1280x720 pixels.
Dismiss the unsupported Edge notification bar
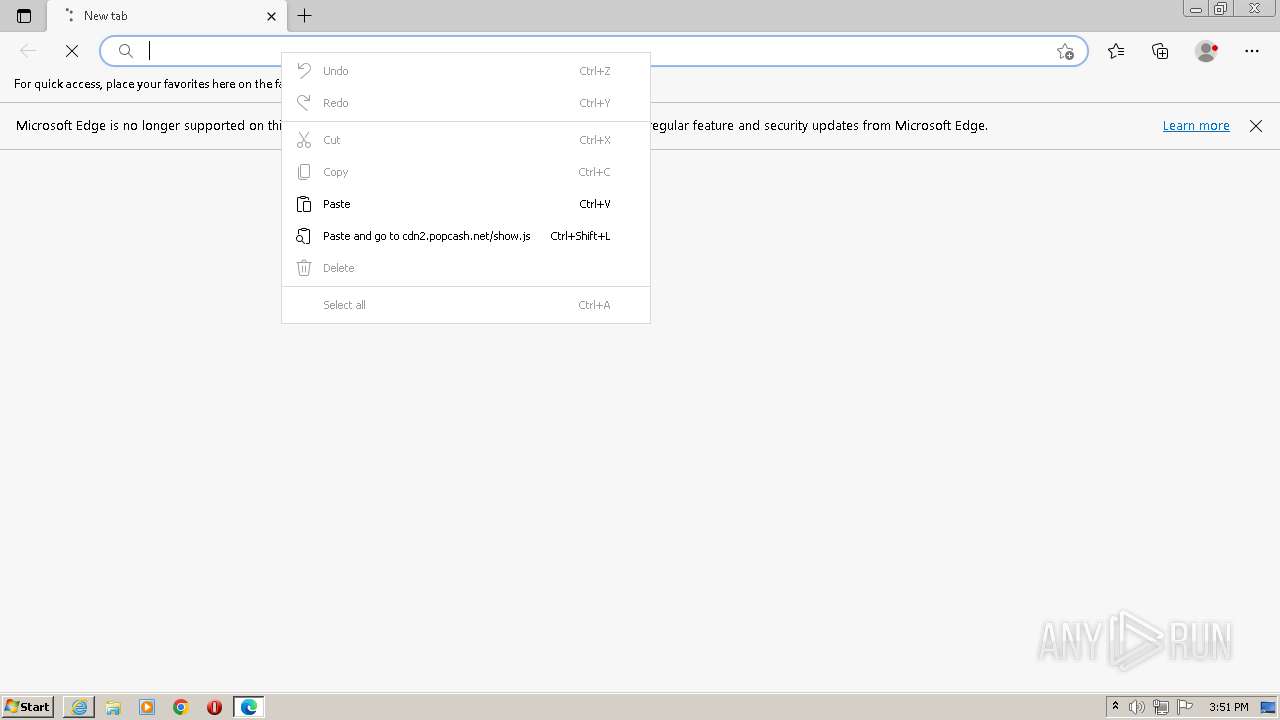[1256, 126]
